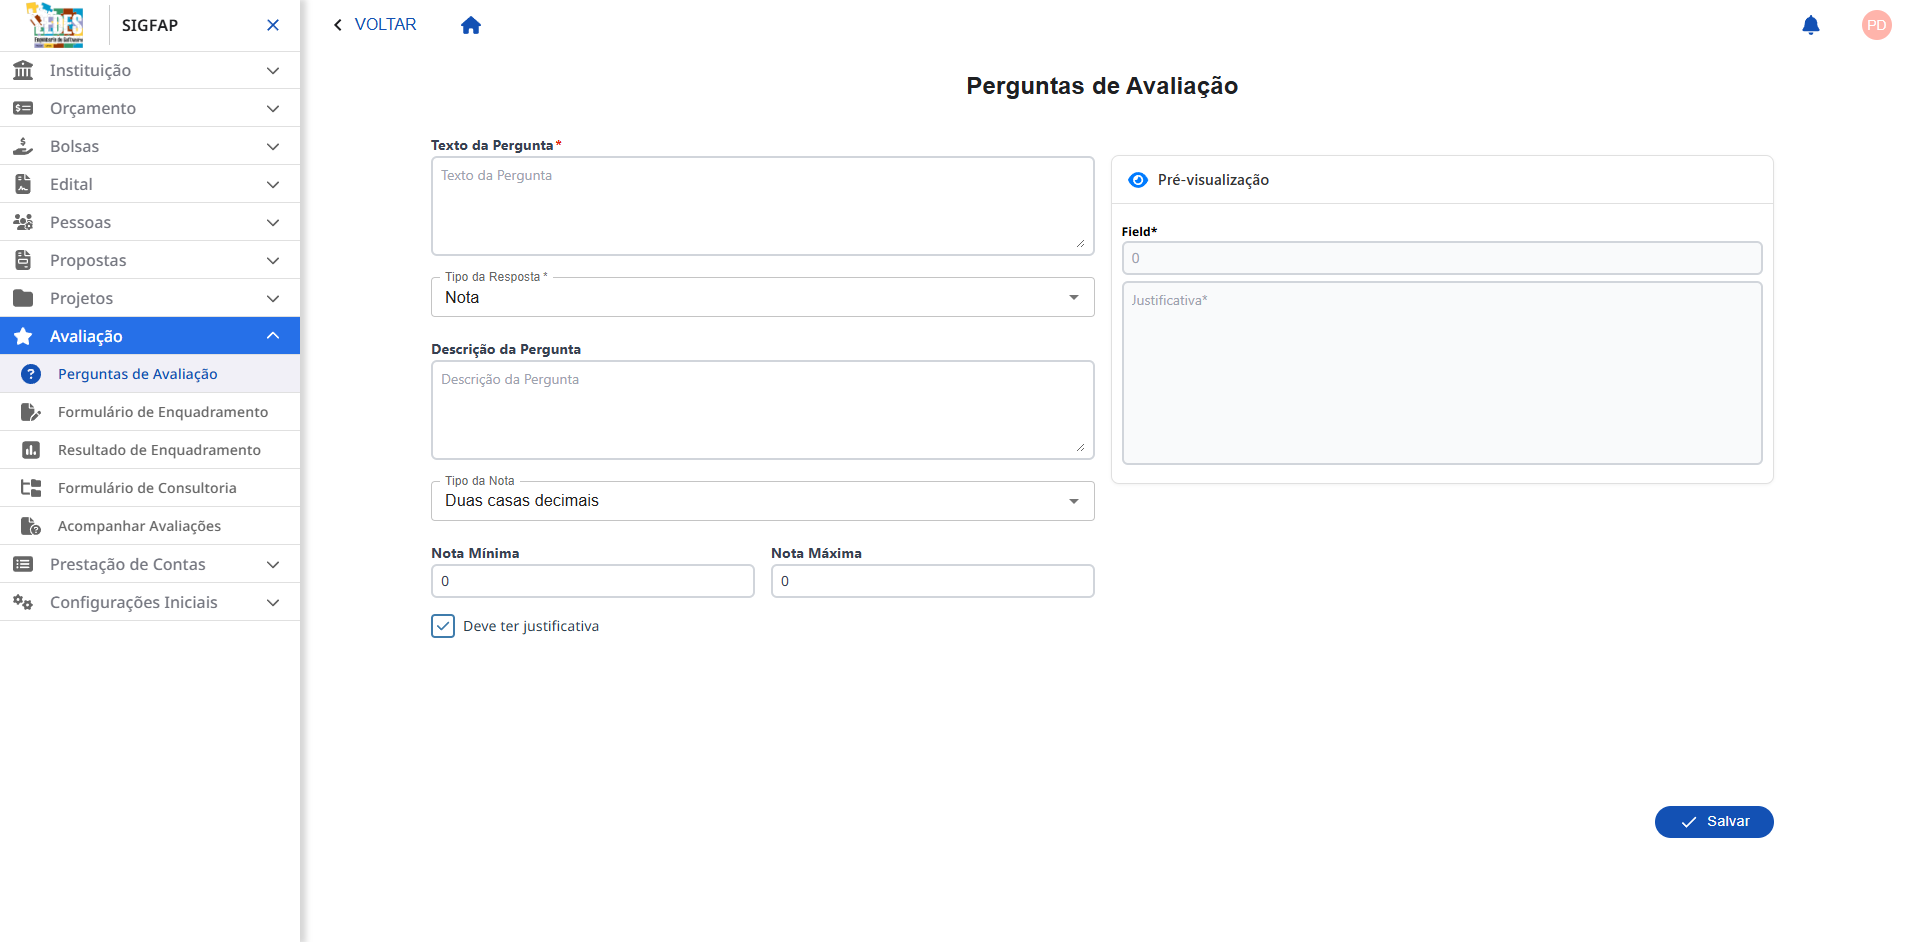Click the X to collapse the SIGFAP sidebar

tap(272, 25)
